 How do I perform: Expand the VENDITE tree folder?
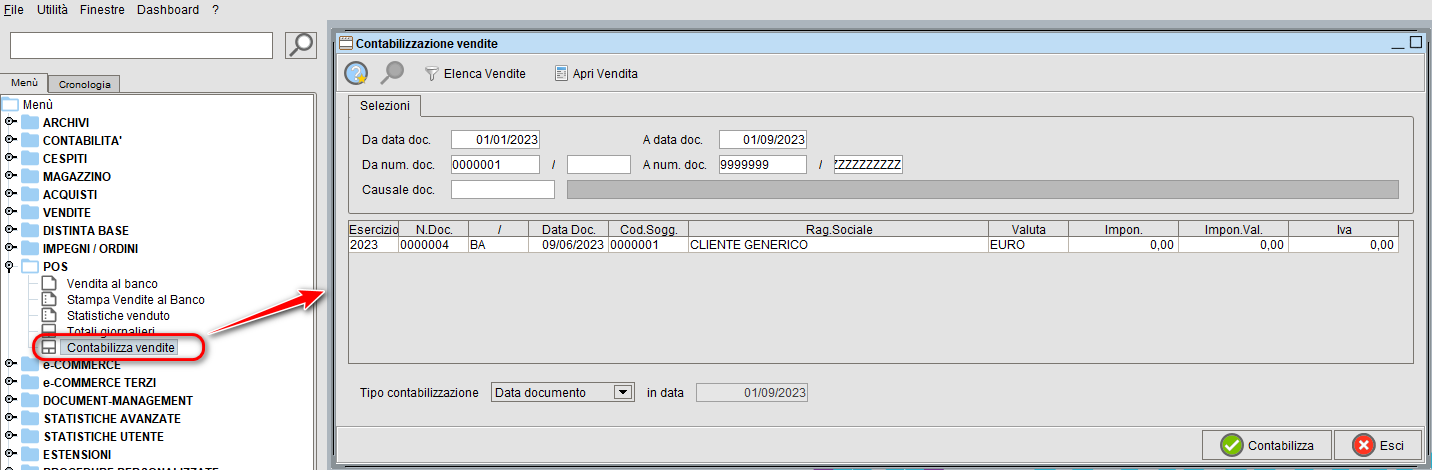(11, 213)
